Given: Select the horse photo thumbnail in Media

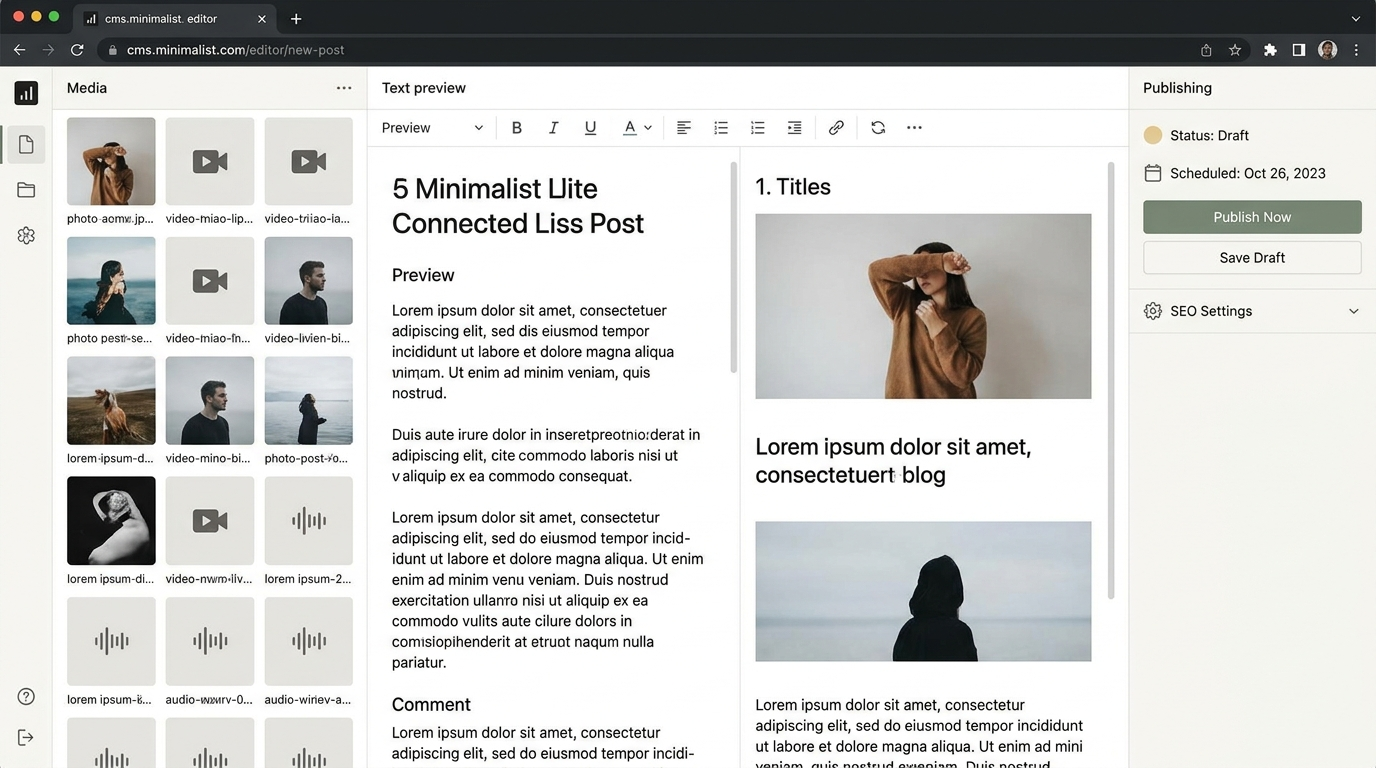Looking at the screenshot, I should coord(111,400).
